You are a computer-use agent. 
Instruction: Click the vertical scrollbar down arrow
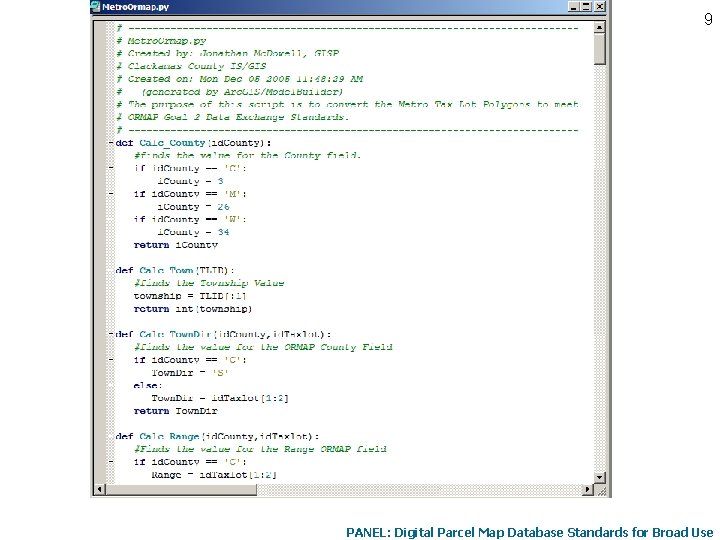tap(599, 478)
